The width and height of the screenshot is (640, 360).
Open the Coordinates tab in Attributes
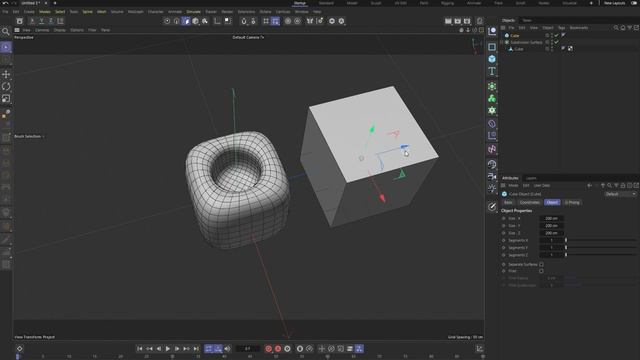coord(529,202)
